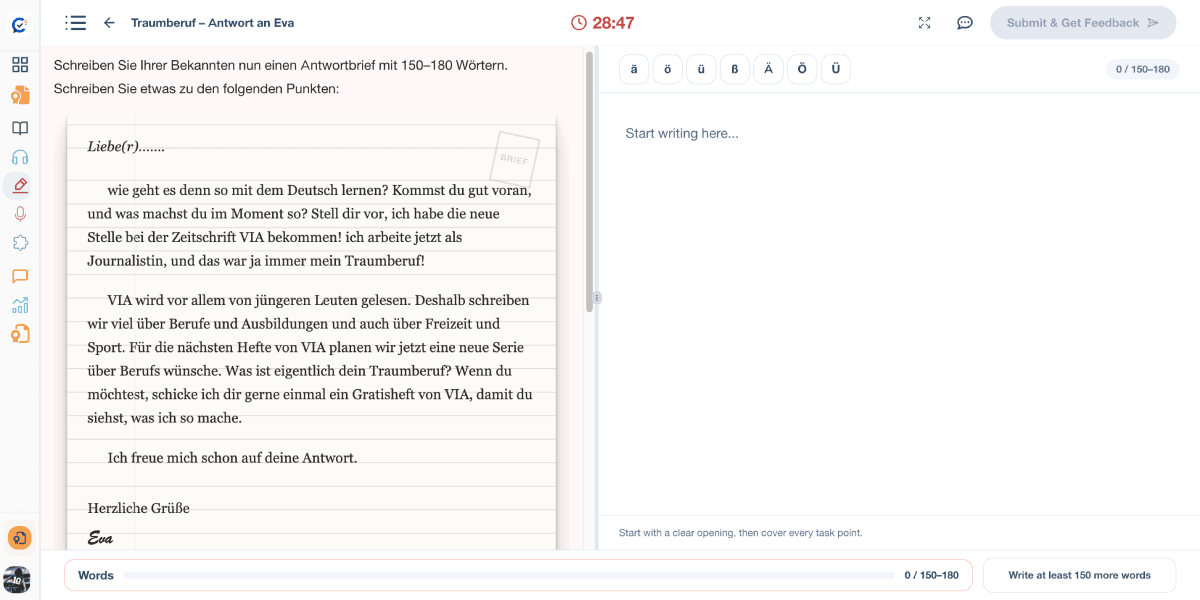This screenshot has height=600, width=1200.
Task: Click the 'Eva' signature
Action: (100, 538)
